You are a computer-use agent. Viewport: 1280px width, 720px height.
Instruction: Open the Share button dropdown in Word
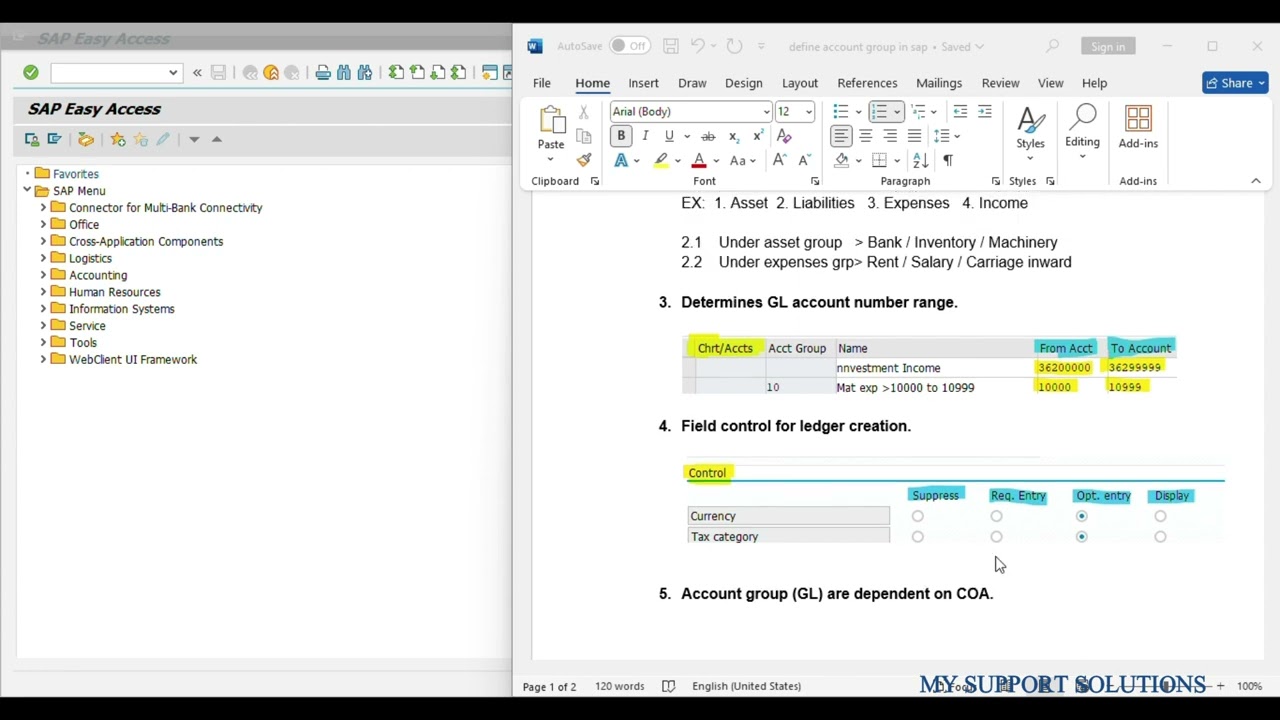pyautogui.click(x=1261, y=83)
